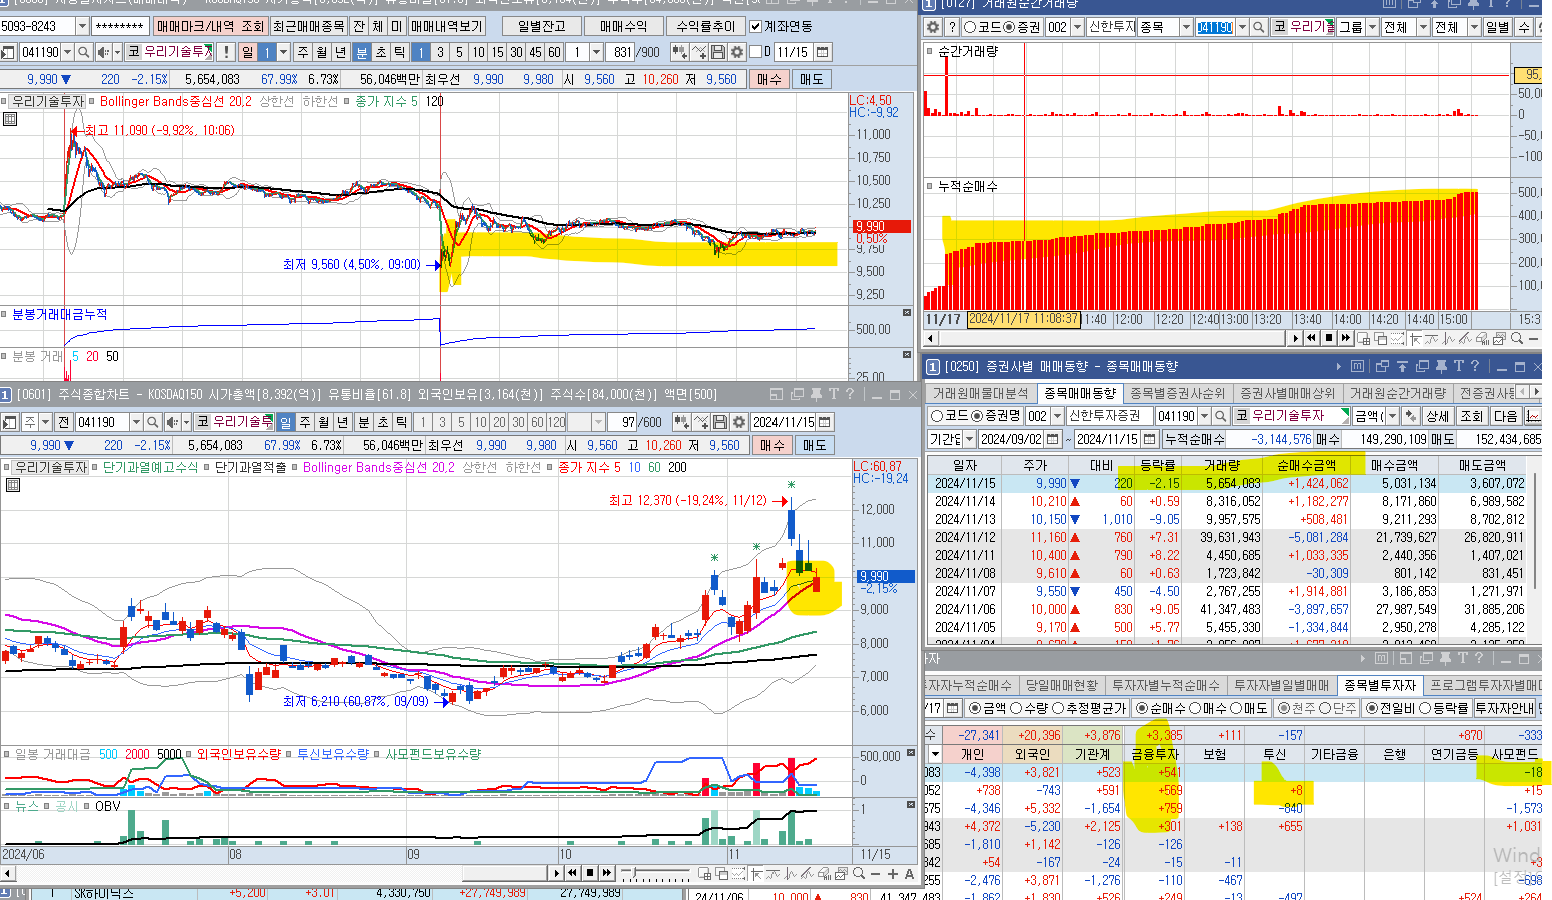Open broker code 002 dropdown in 거래원순간거래량
This screenshot has height=900, width=1552.
[1077, 27]
